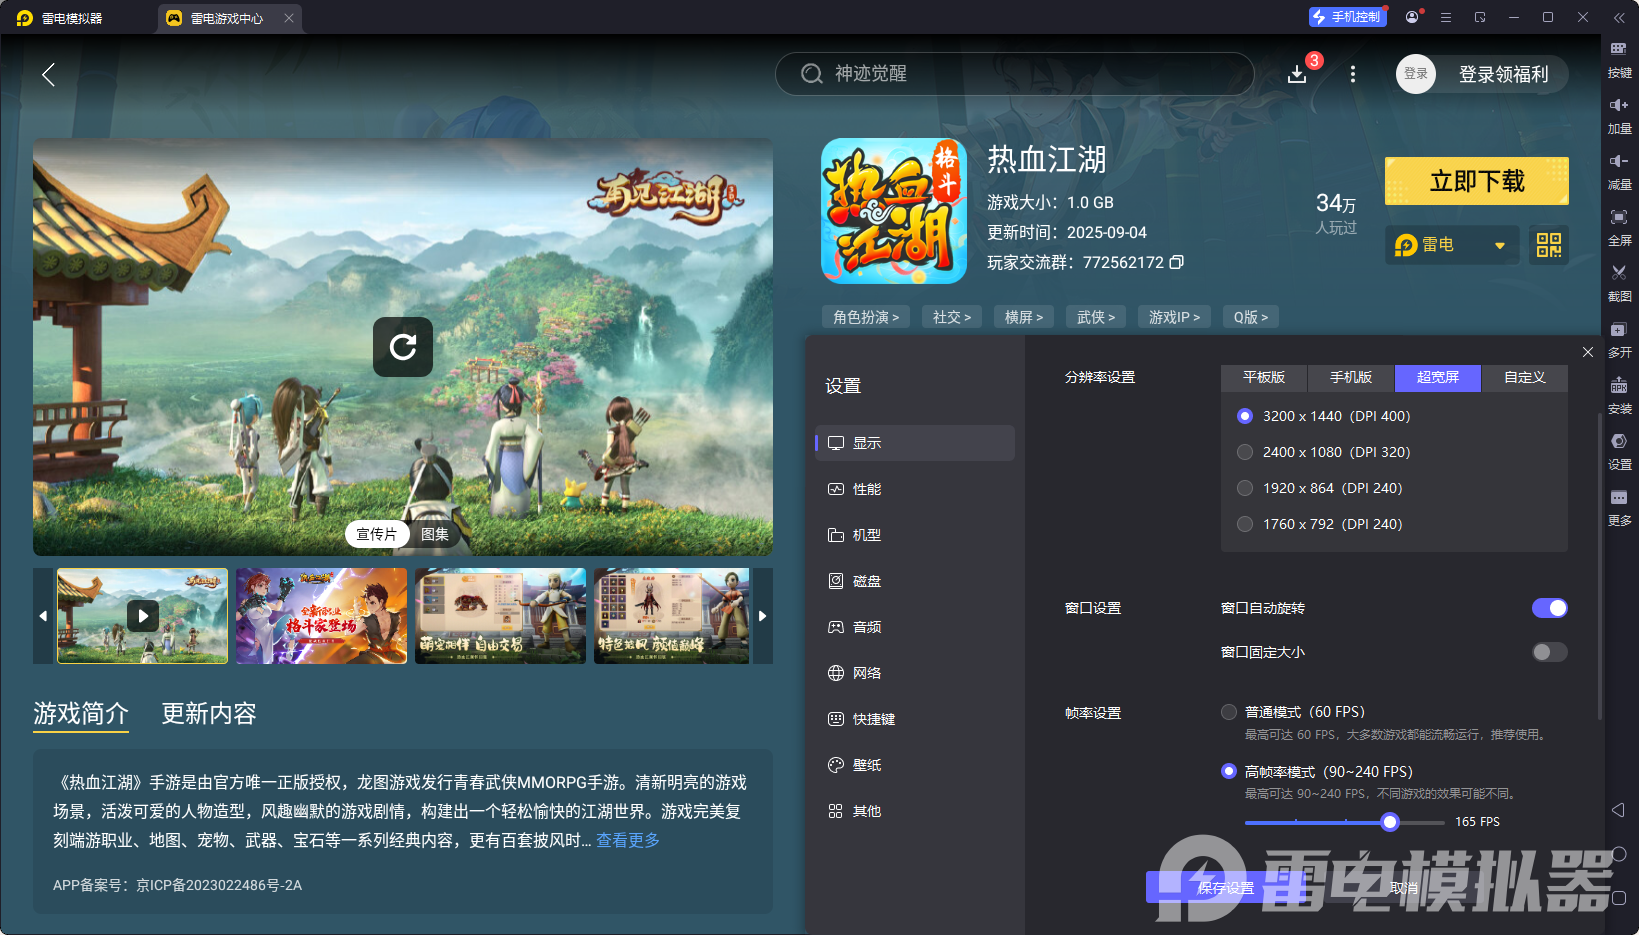Open 网络 settings section

click(915, 673)
